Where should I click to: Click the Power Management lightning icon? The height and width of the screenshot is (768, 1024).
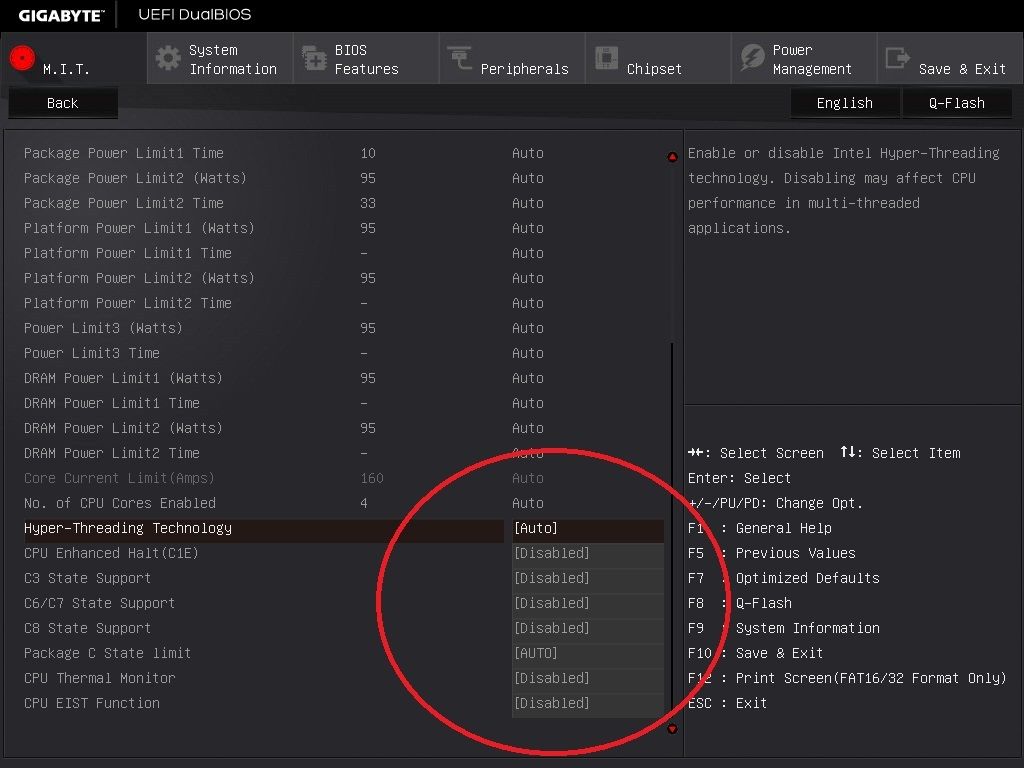coord(752,58)
